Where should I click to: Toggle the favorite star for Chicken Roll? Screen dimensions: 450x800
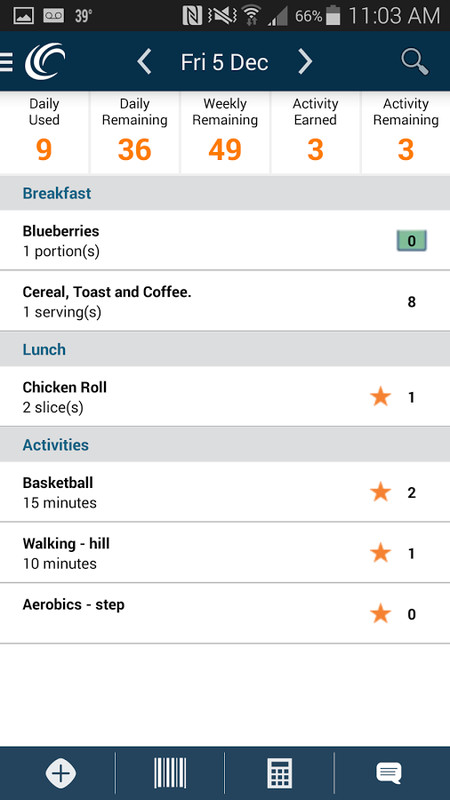[381, 396]
